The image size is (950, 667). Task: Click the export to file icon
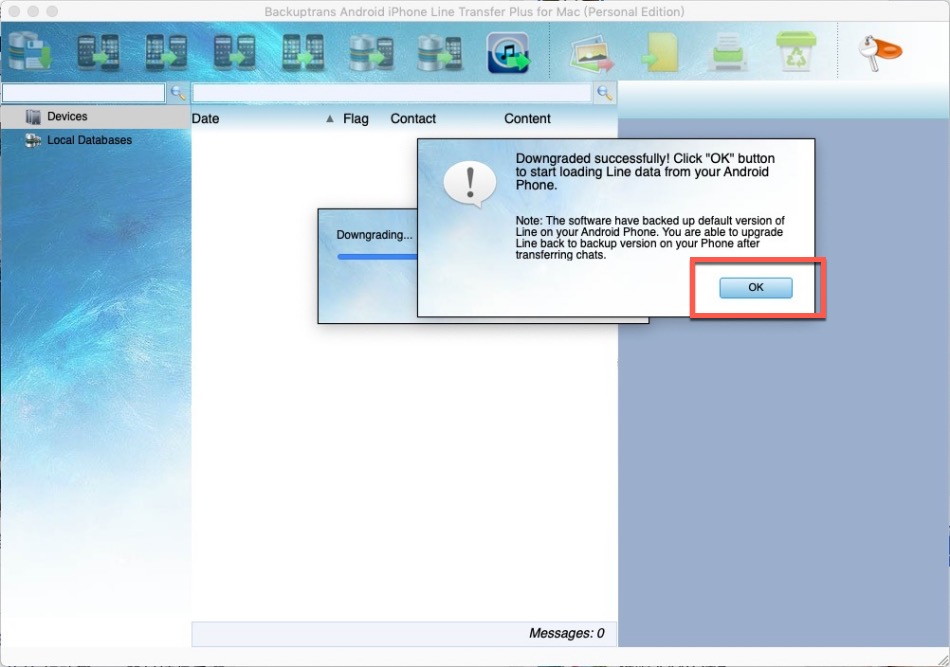tap(660, 53)
